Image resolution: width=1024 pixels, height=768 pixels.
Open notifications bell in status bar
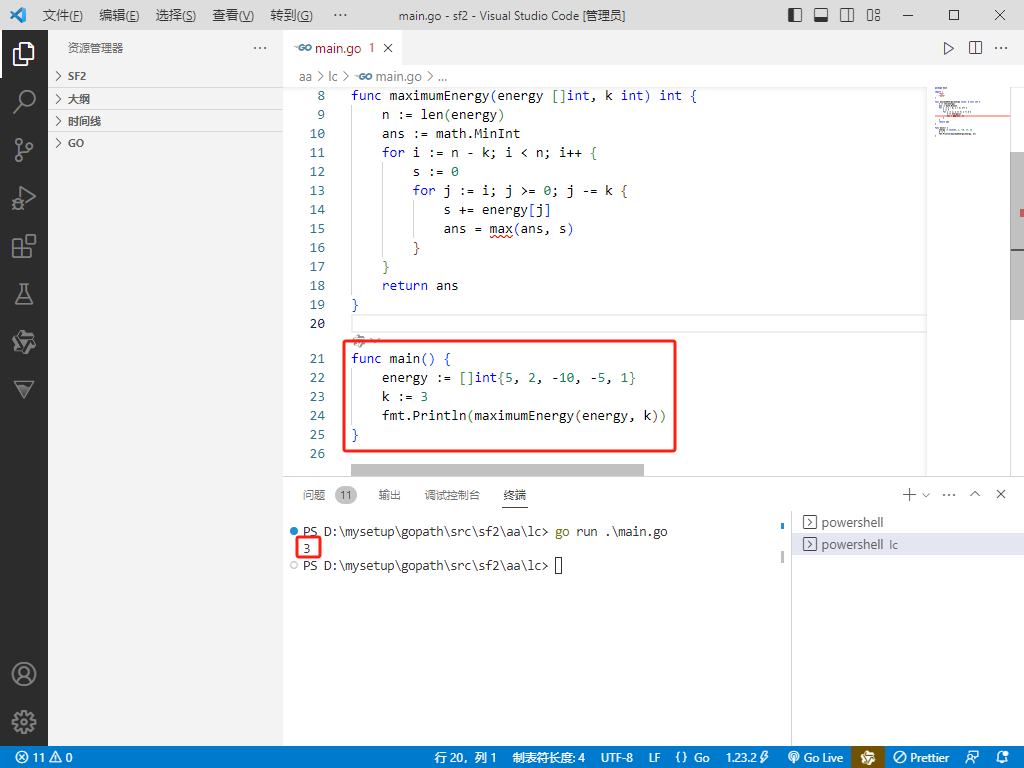(1002, 758)
